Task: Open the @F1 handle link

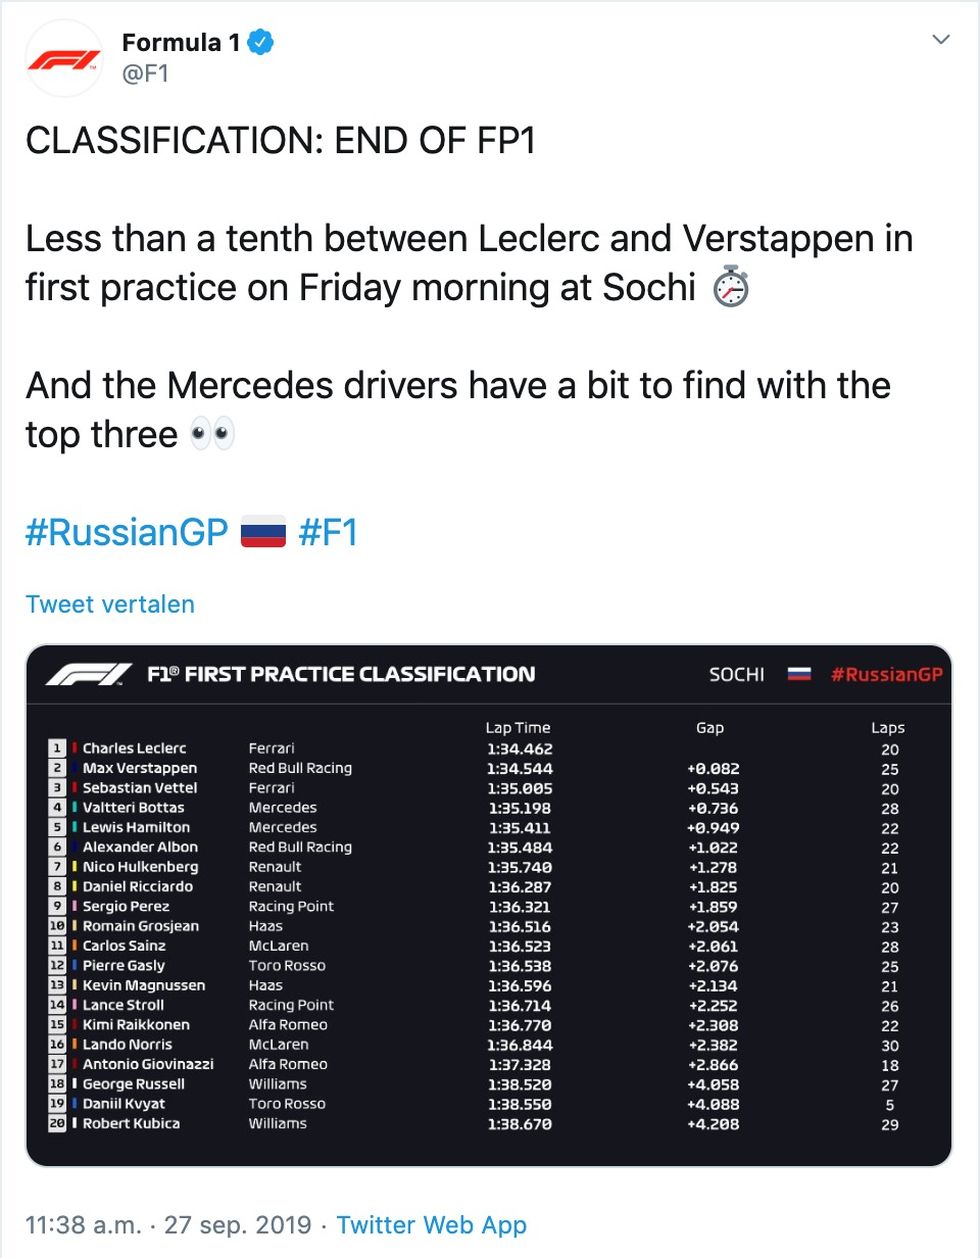Action: click(145, 74)
